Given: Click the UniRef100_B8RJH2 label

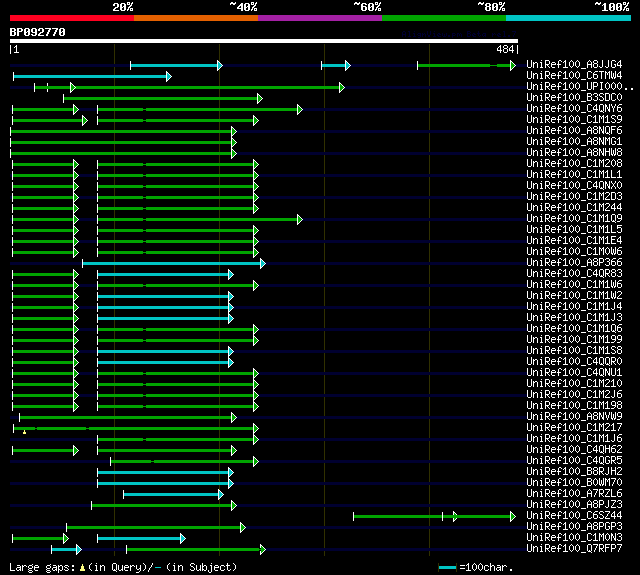Looking at the screenshot, I should pyautogui.click(x=574, y=472).
